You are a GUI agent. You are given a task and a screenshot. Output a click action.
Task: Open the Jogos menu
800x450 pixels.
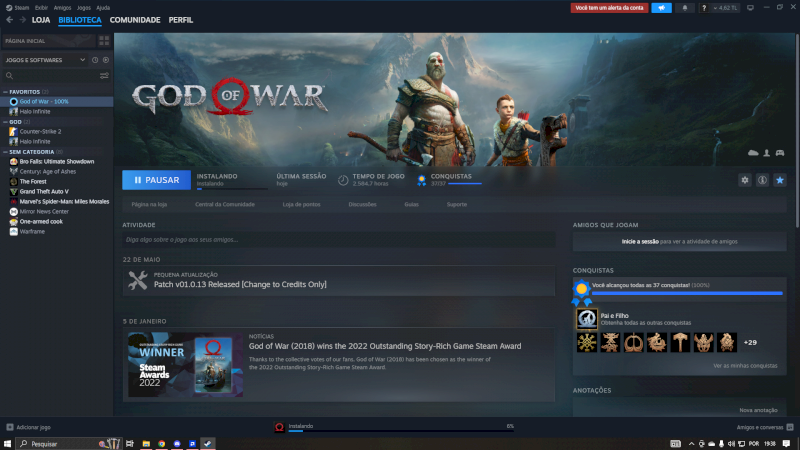84,8
